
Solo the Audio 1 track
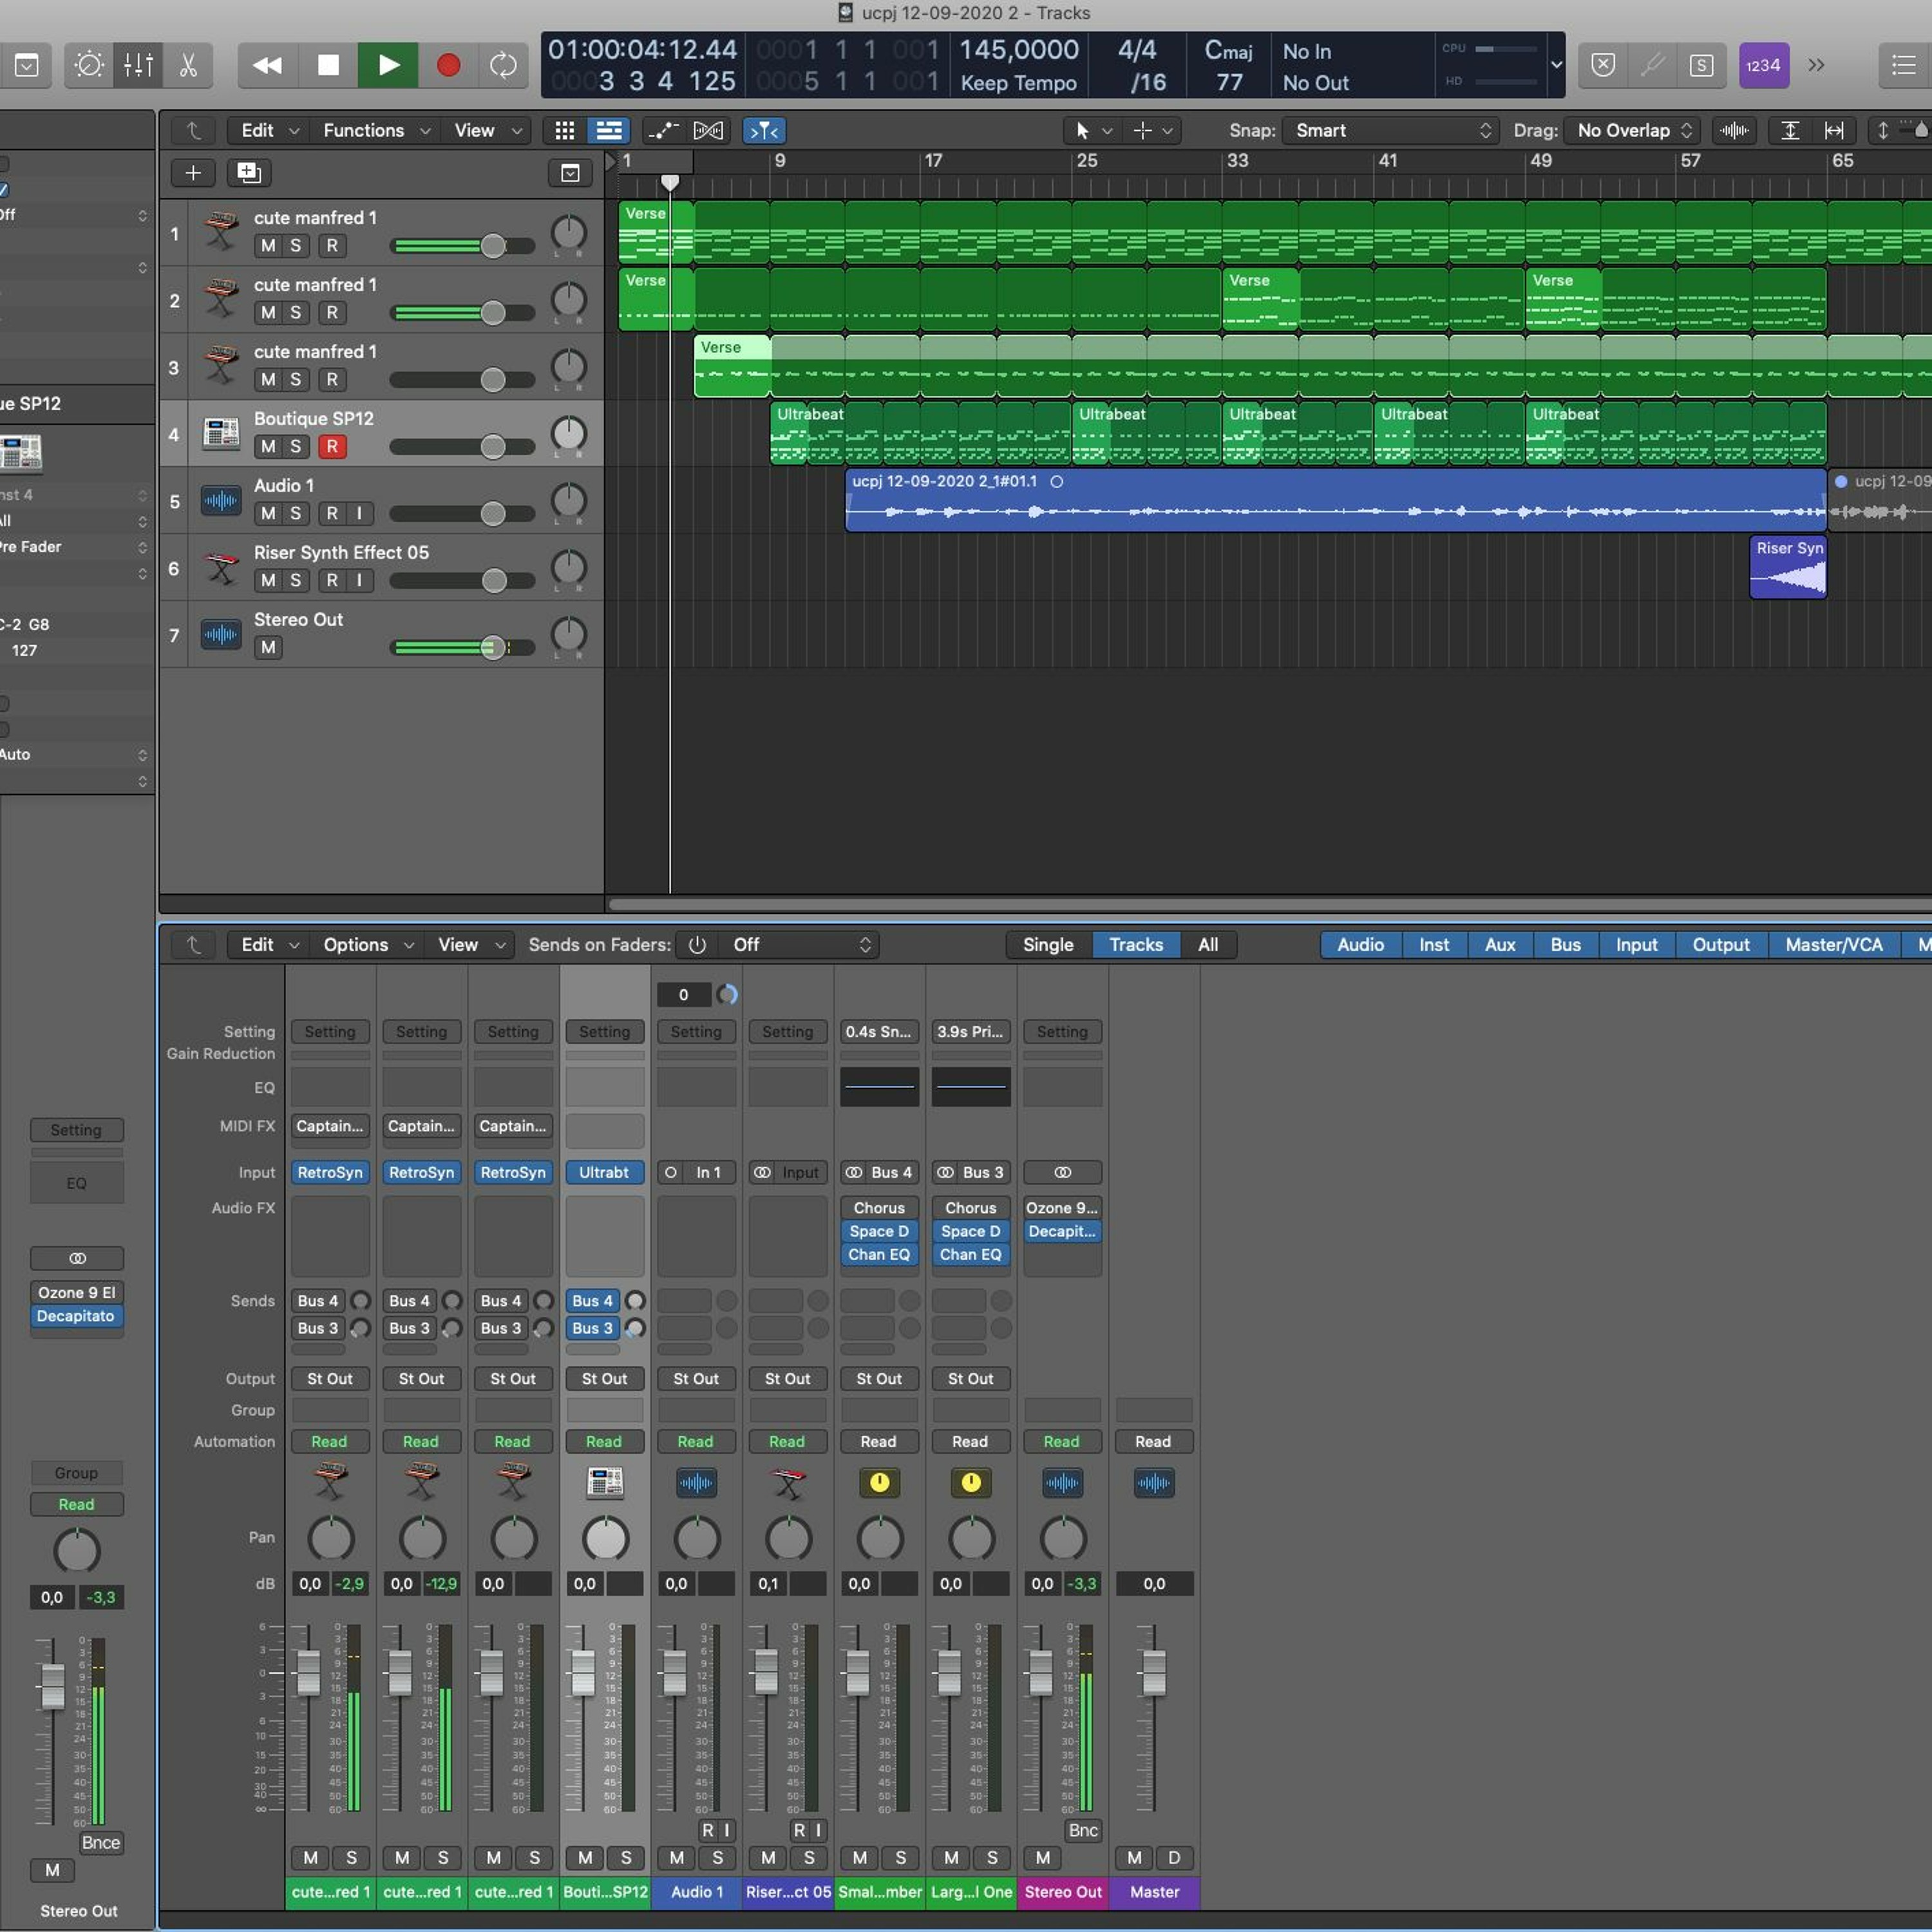(295, 514)
